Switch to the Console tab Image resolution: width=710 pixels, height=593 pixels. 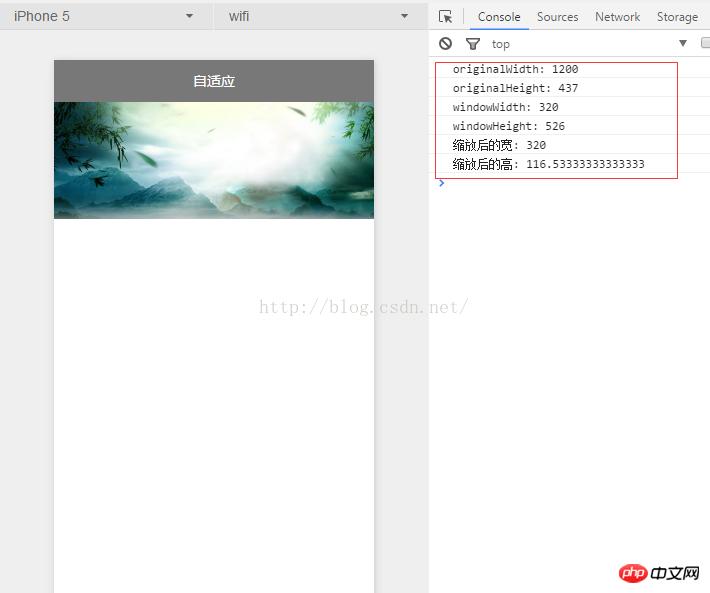pos(499,16)
